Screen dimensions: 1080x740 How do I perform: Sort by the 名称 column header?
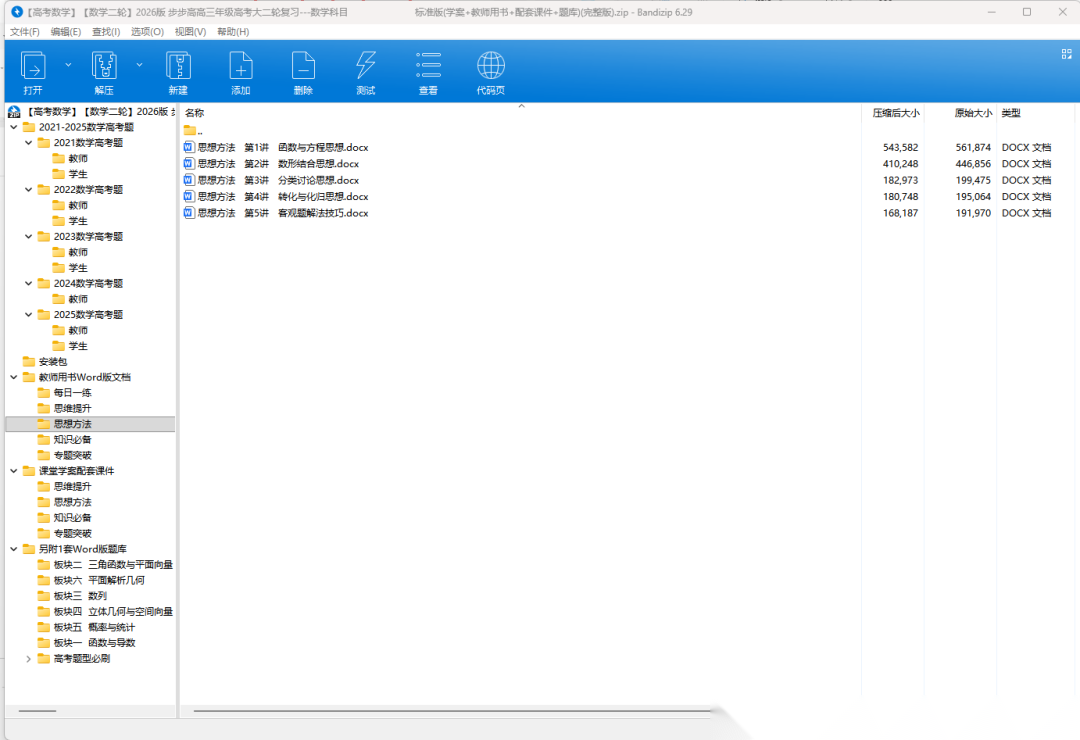[x=195, y=113]
